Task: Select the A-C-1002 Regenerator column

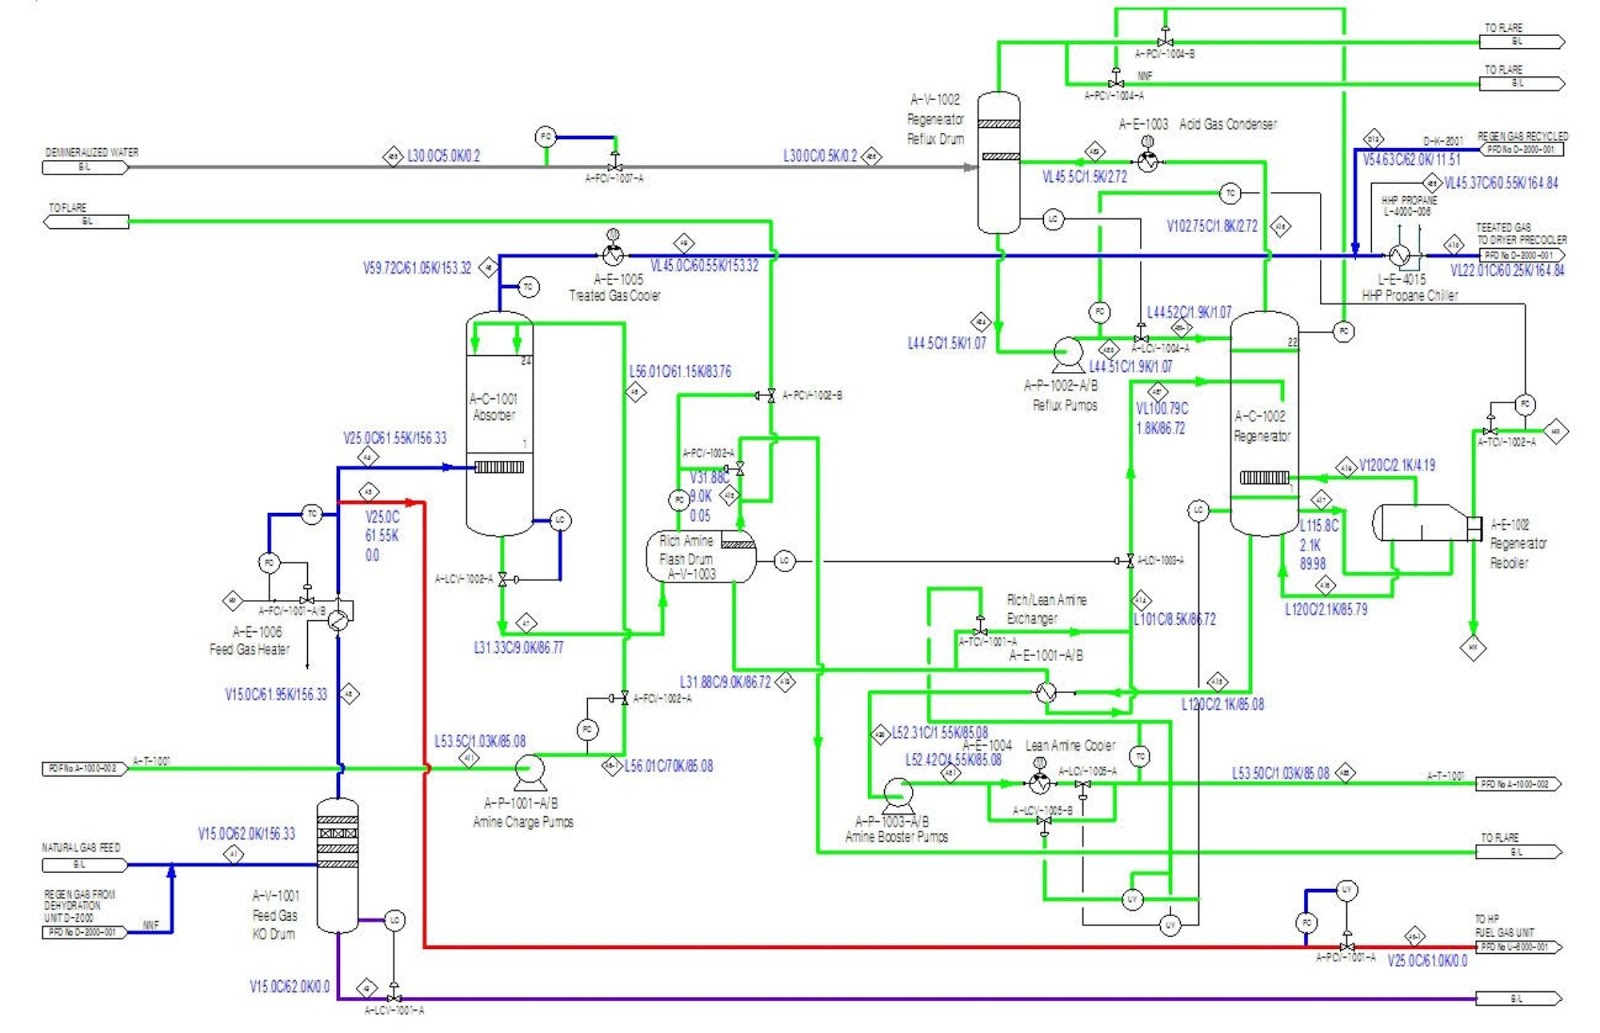Action: pos(1264,423)
